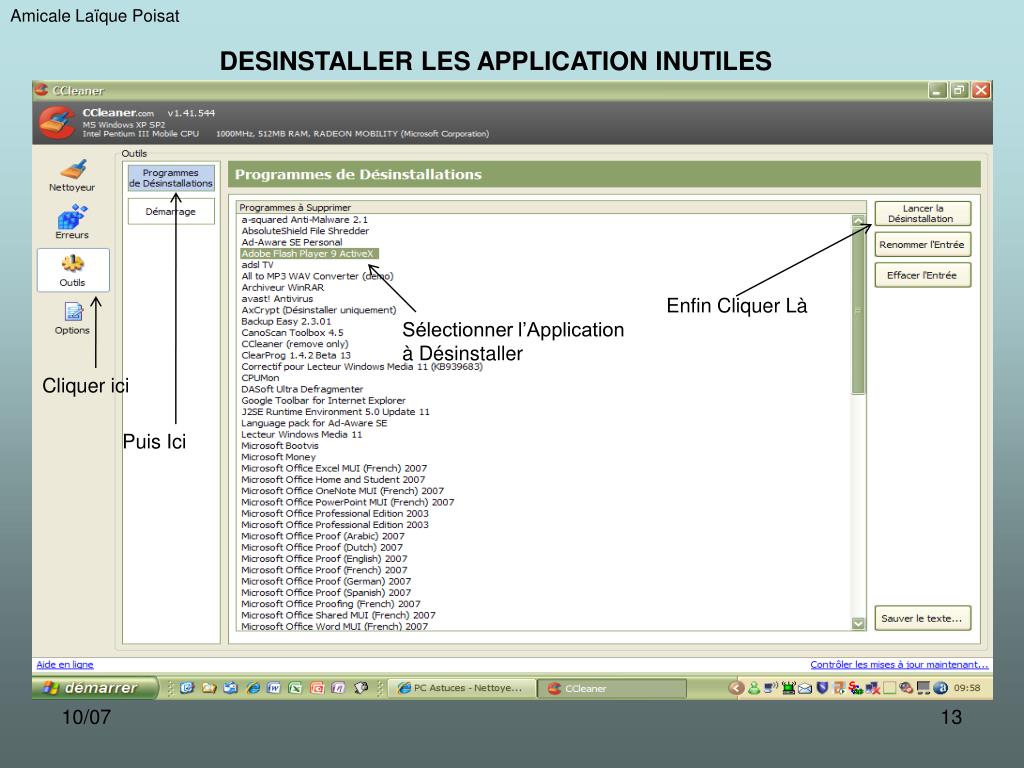Select Microsoft Office Proof (German) 2007
The height and width of the screenshot is (768, 1024).
click(326, 581)
